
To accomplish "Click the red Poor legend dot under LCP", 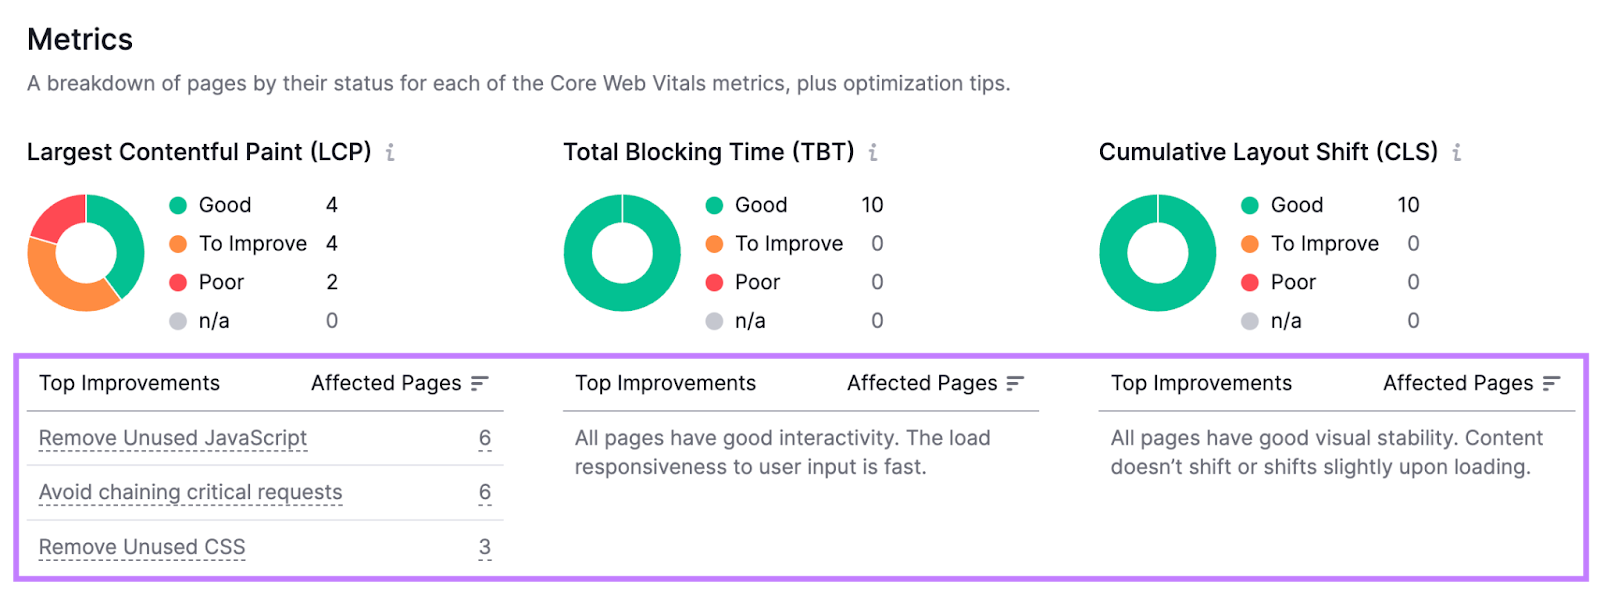I will pyautogui.click(x=178, y=282).
